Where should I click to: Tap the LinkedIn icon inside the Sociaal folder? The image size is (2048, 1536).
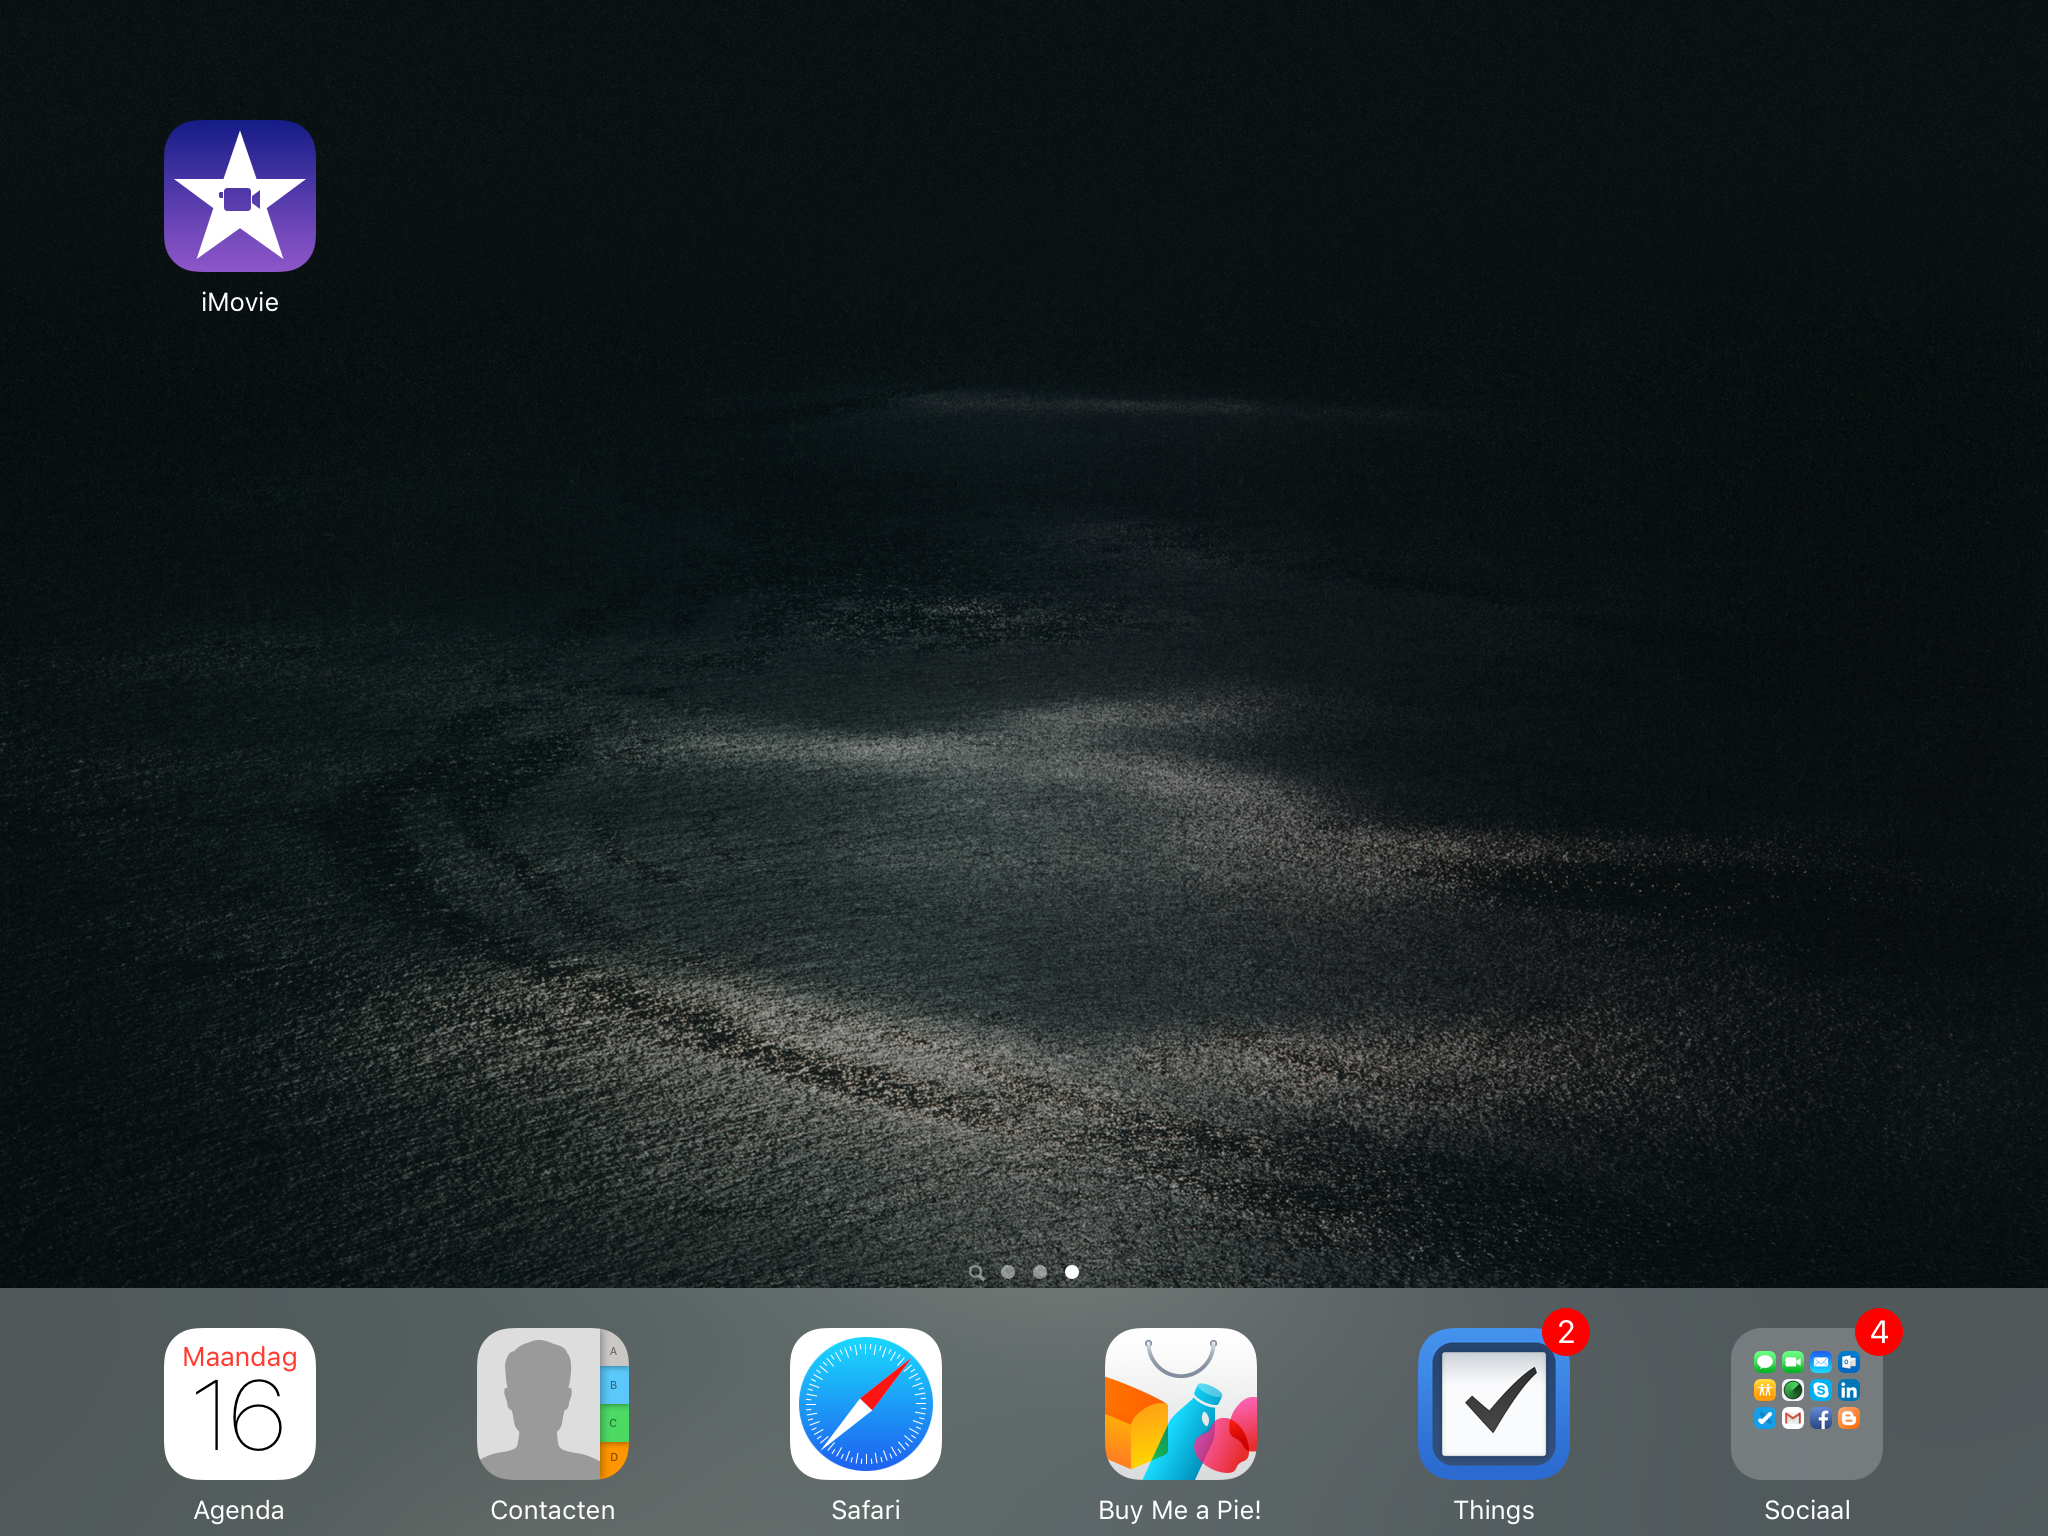point(1849,1390)
